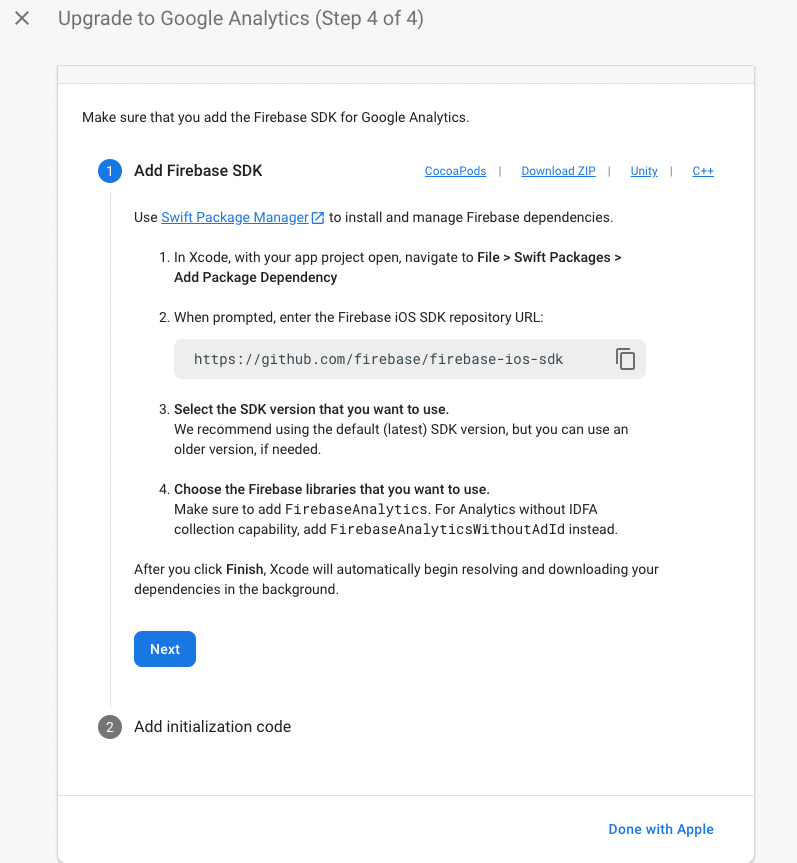
Task: Click Done with Apple
Action: pos(660,829)
